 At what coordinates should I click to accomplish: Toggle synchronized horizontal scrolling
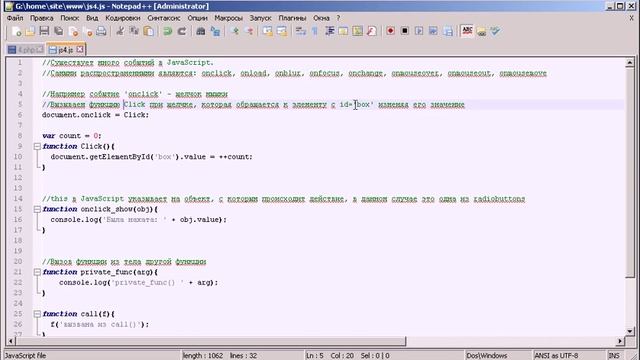tap(282, 31)
